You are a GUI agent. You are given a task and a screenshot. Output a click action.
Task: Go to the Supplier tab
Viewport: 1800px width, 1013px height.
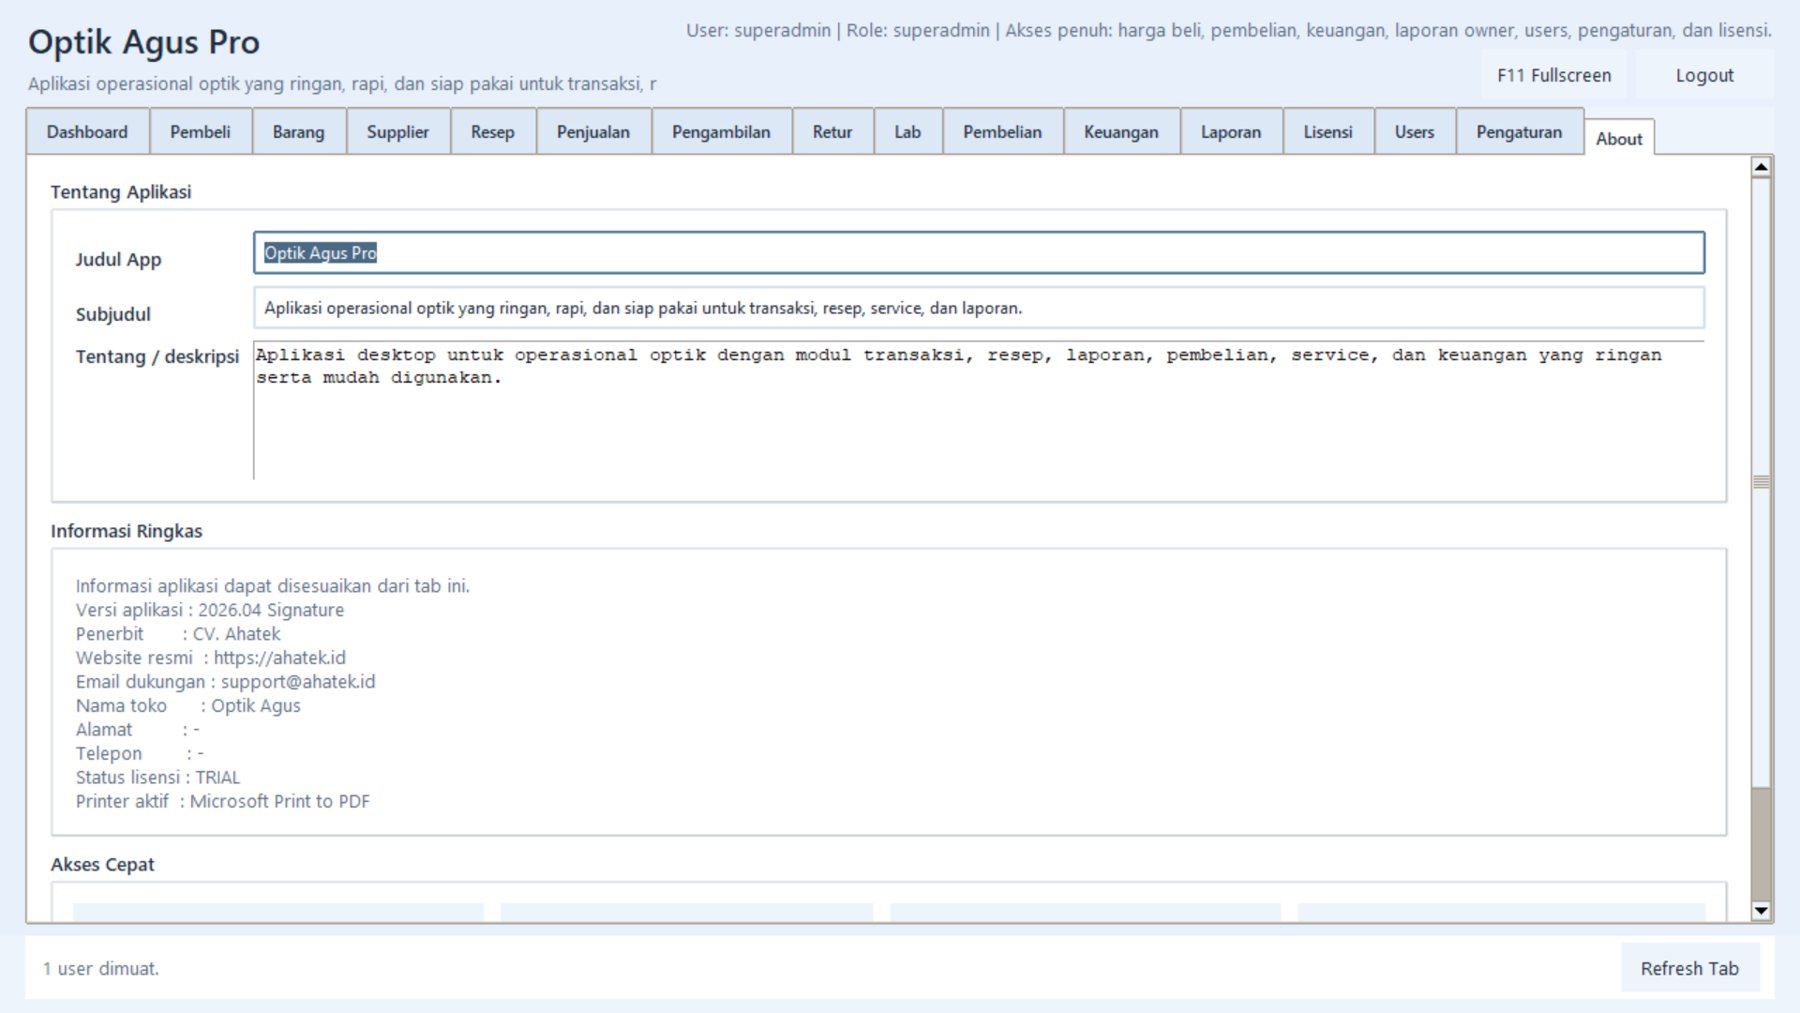(x=397, y=132)
